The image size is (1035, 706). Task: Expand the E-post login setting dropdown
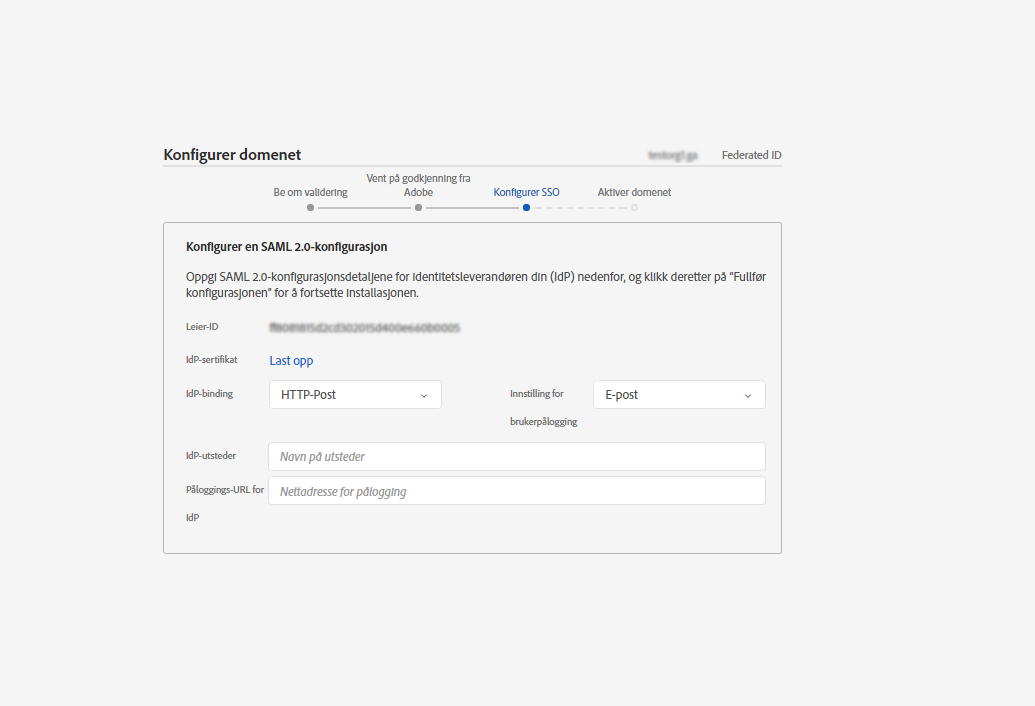(679, 395)
